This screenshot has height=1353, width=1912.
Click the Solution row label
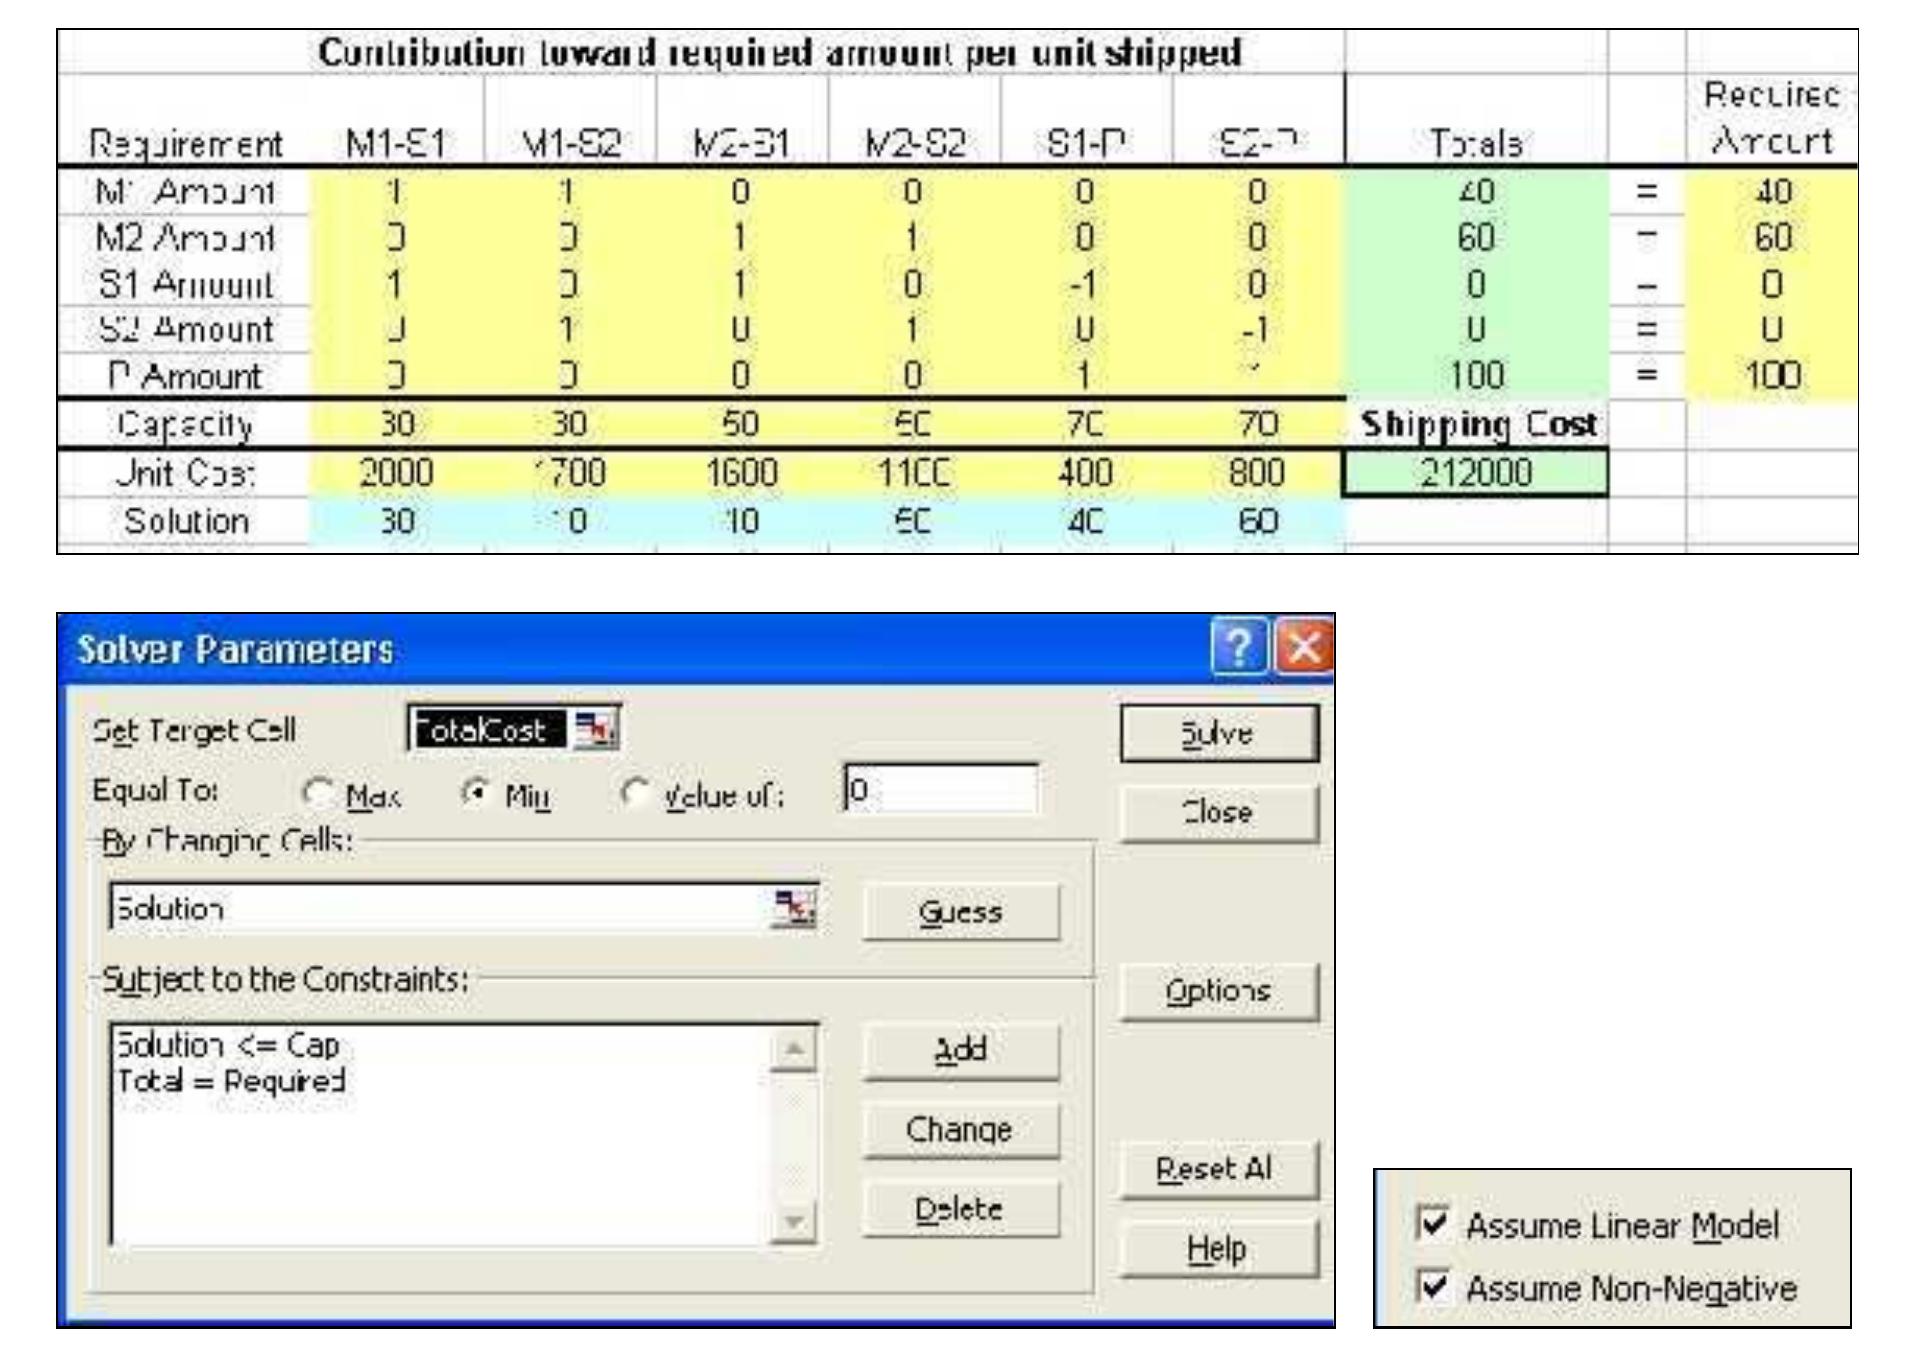(x=186, y=521)
